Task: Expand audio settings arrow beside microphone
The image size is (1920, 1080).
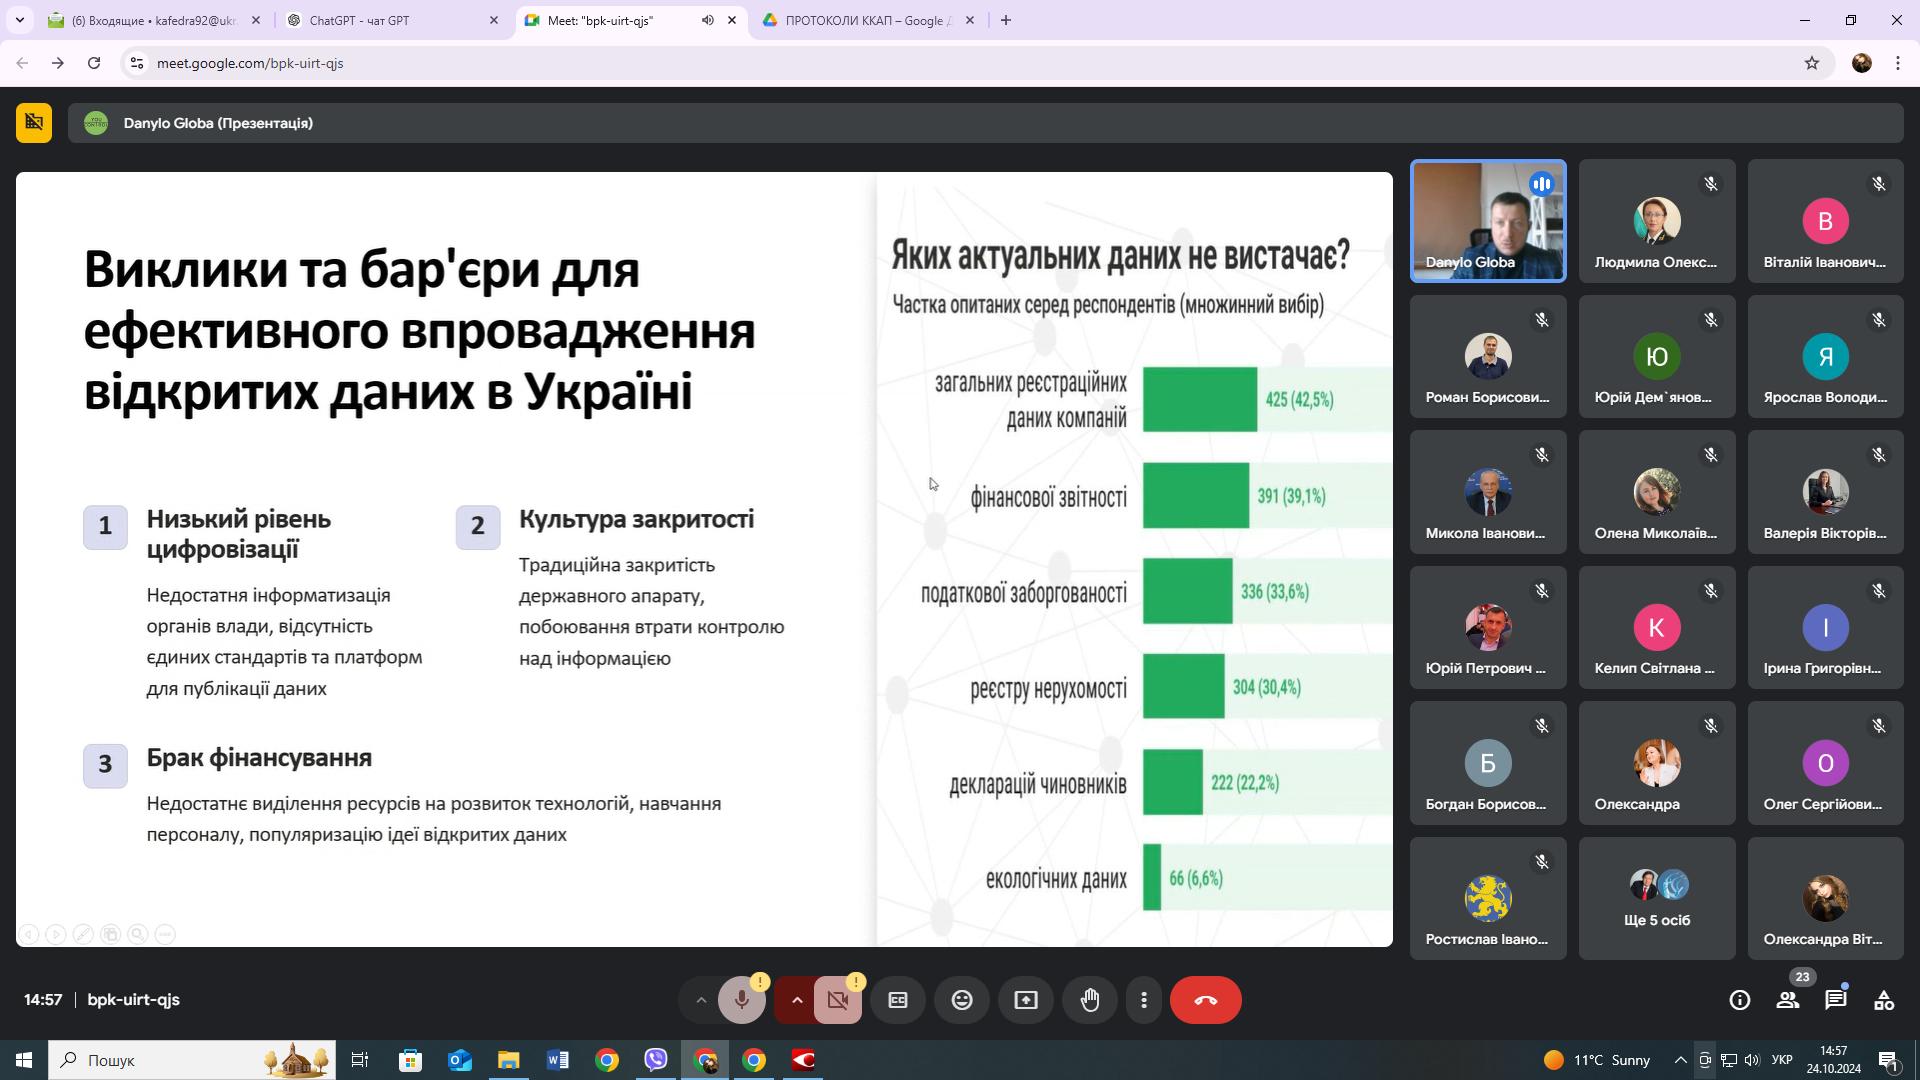Action: [x=701, y=1000]
